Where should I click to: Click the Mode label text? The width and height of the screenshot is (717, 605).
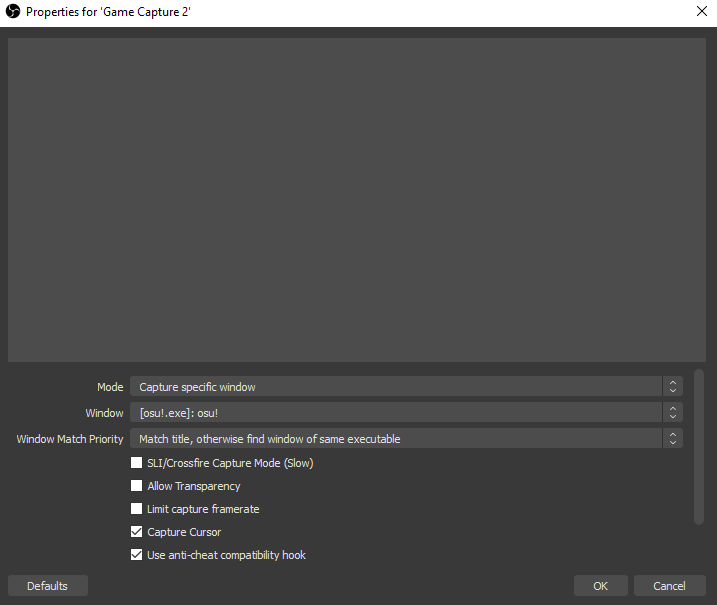(x=110, y=387)
